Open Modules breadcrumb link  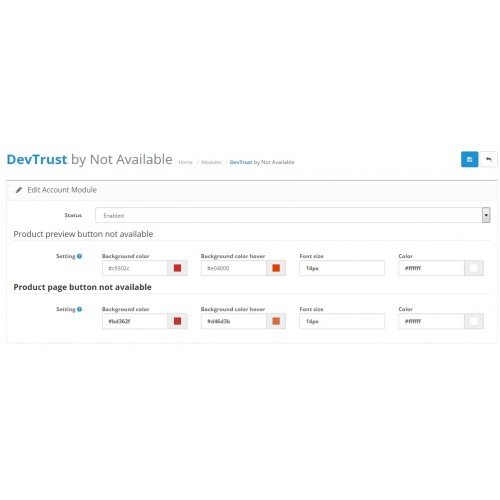[x=211, y=162]
